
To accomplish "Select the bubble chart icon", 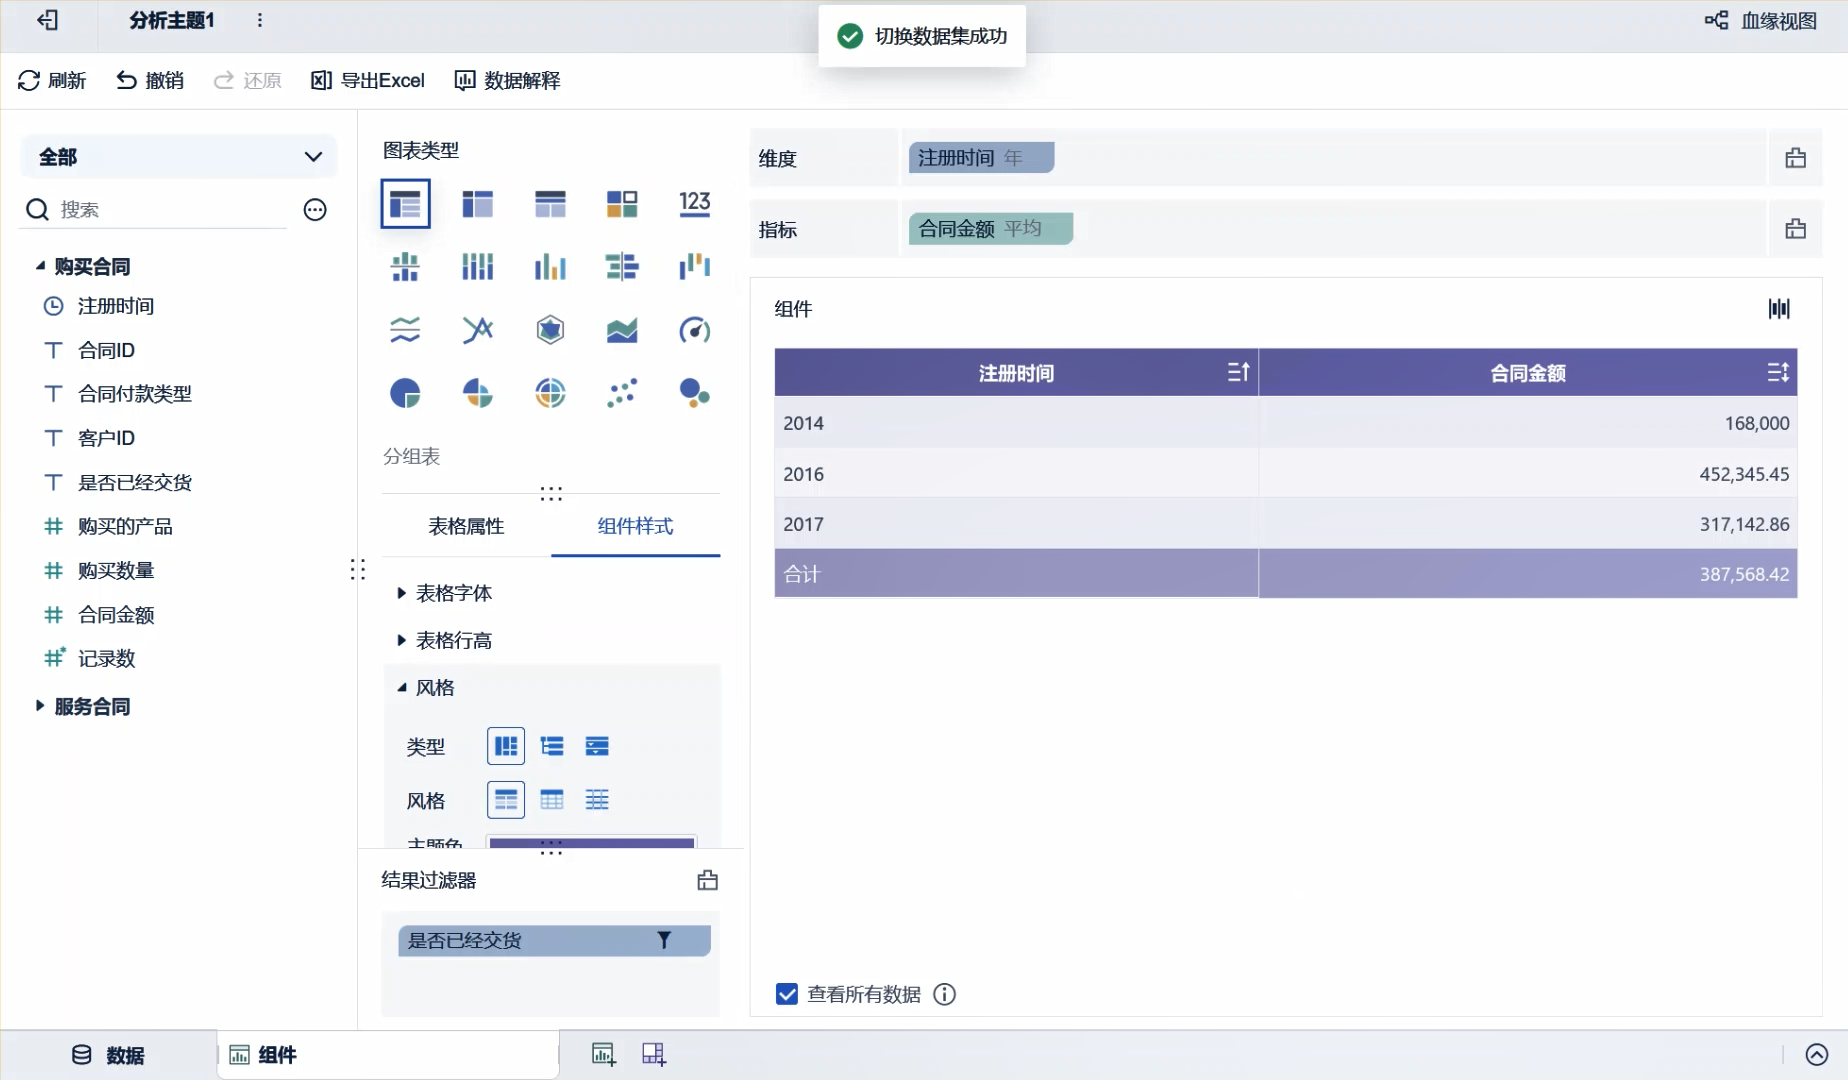I will [x=695, y=393].
